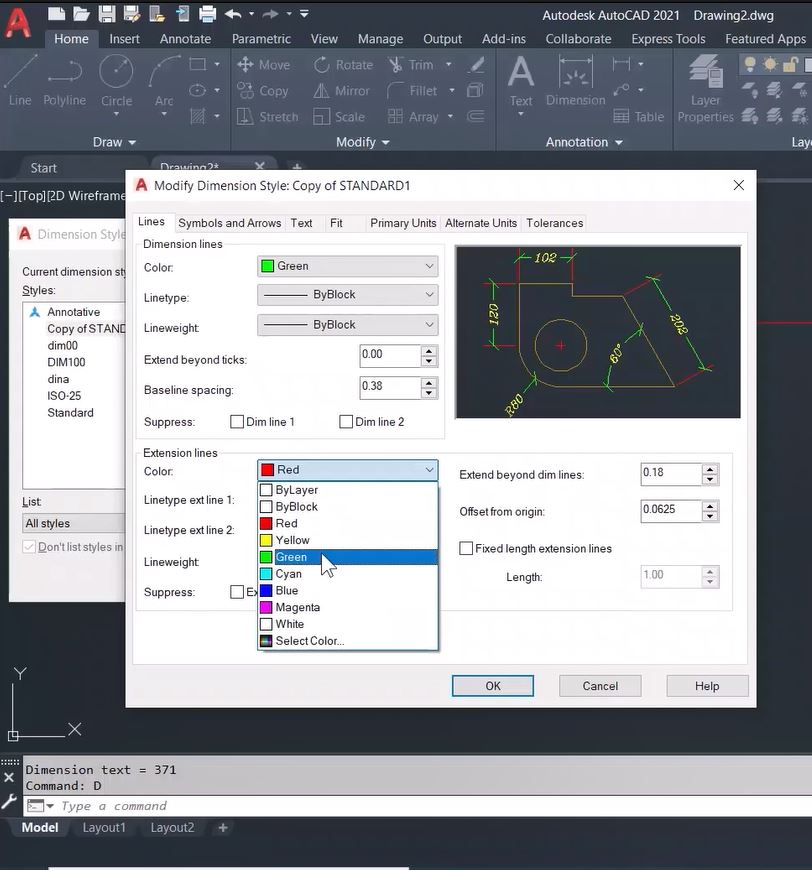Open the Dimension lines Linetype dropdown
Image resolution: width=812 pixels, height=870 pixels.
pos(347,295)
